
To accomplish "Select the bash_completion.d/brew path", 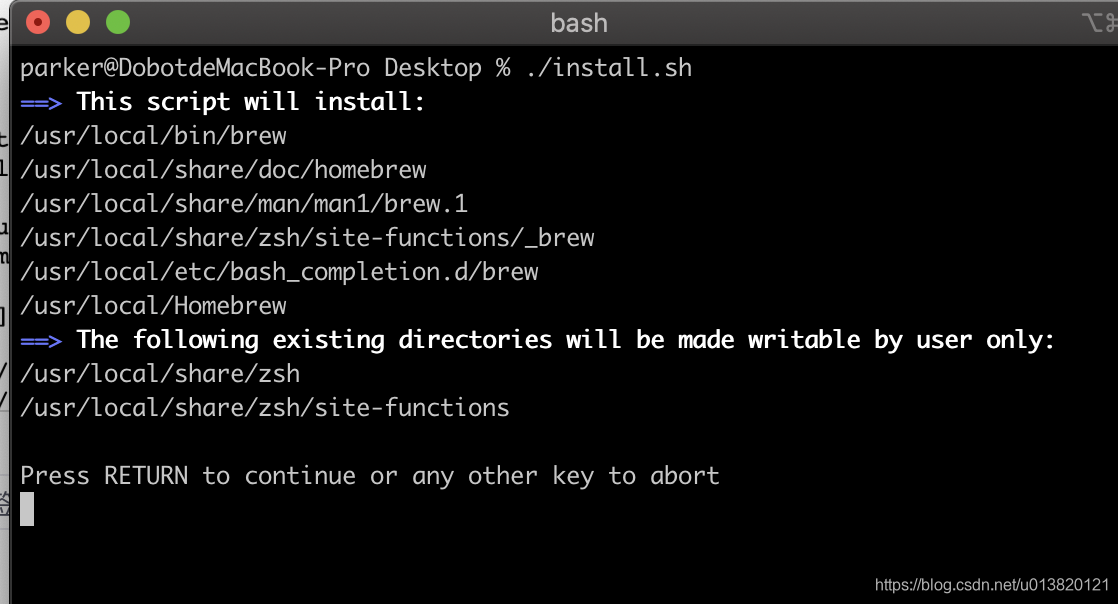I will (278, 271).
